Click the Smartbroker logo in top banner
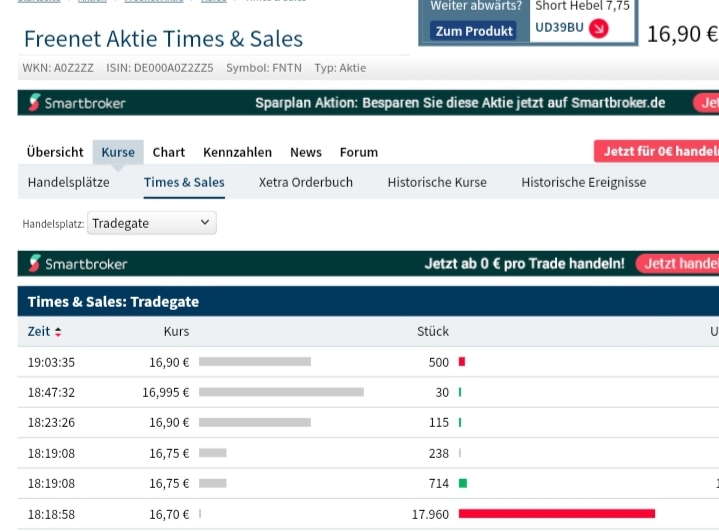The image size is (719, 531). pyautogui.click(x=77, y=103)
